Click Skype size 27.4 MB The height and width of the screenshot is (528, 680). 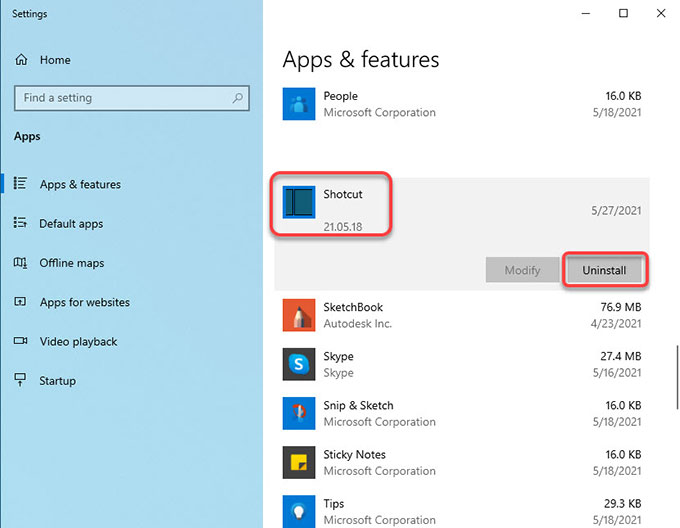click(x=621, y=356)
